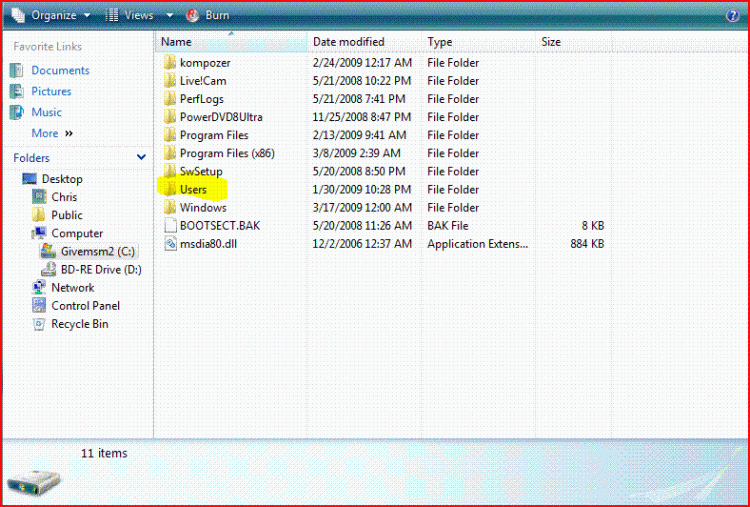Open Pictures favorite link
Screen dimensions: 750x507
pos(51,91)
